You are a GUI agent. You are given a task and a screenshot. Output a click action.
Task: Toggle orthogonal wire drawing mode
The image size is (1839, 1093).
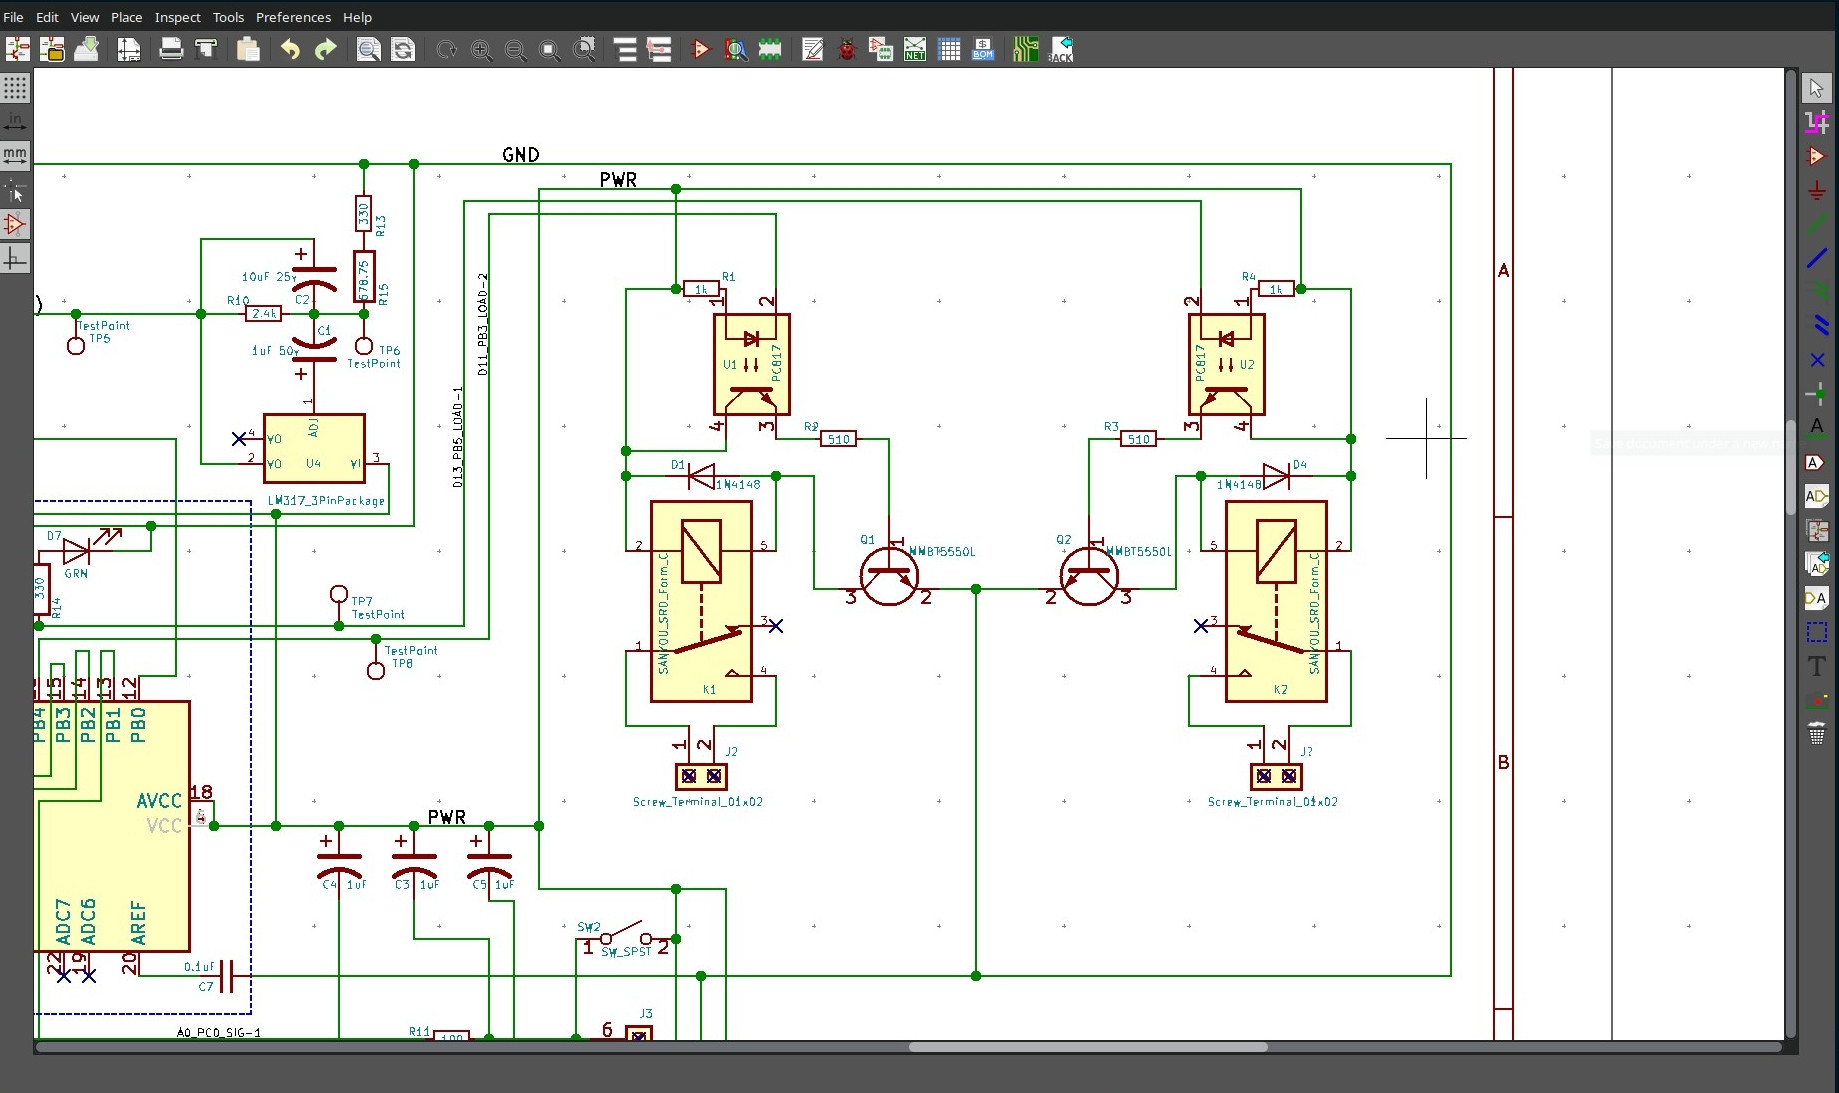[15, 259]
